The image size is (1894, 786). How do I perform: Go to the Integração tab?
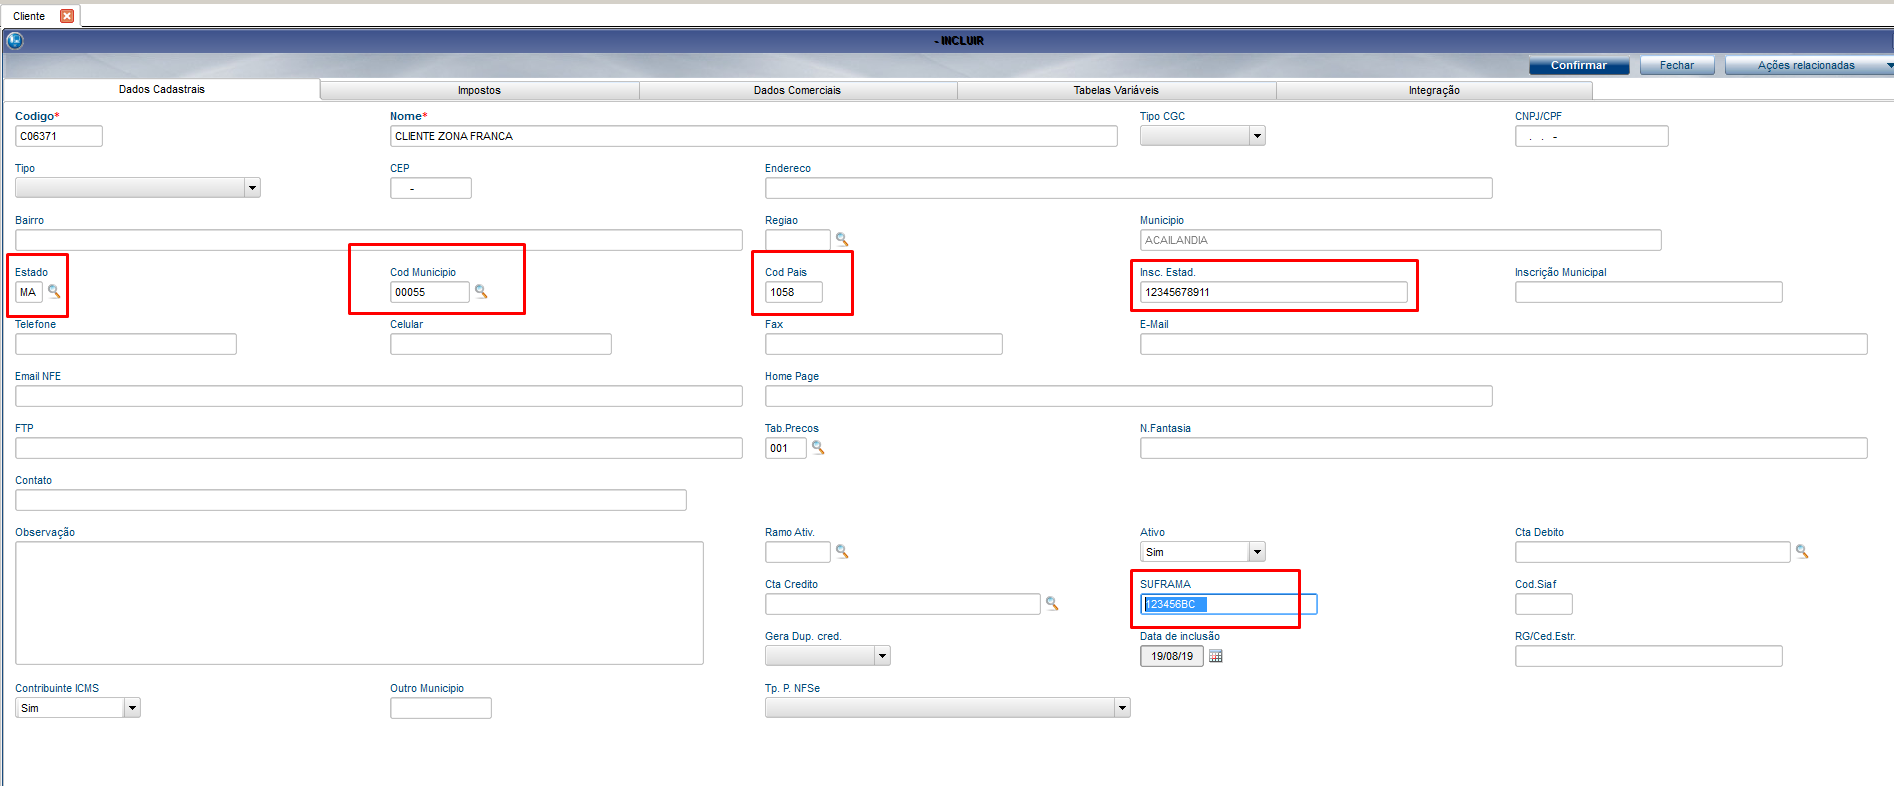1434,90
